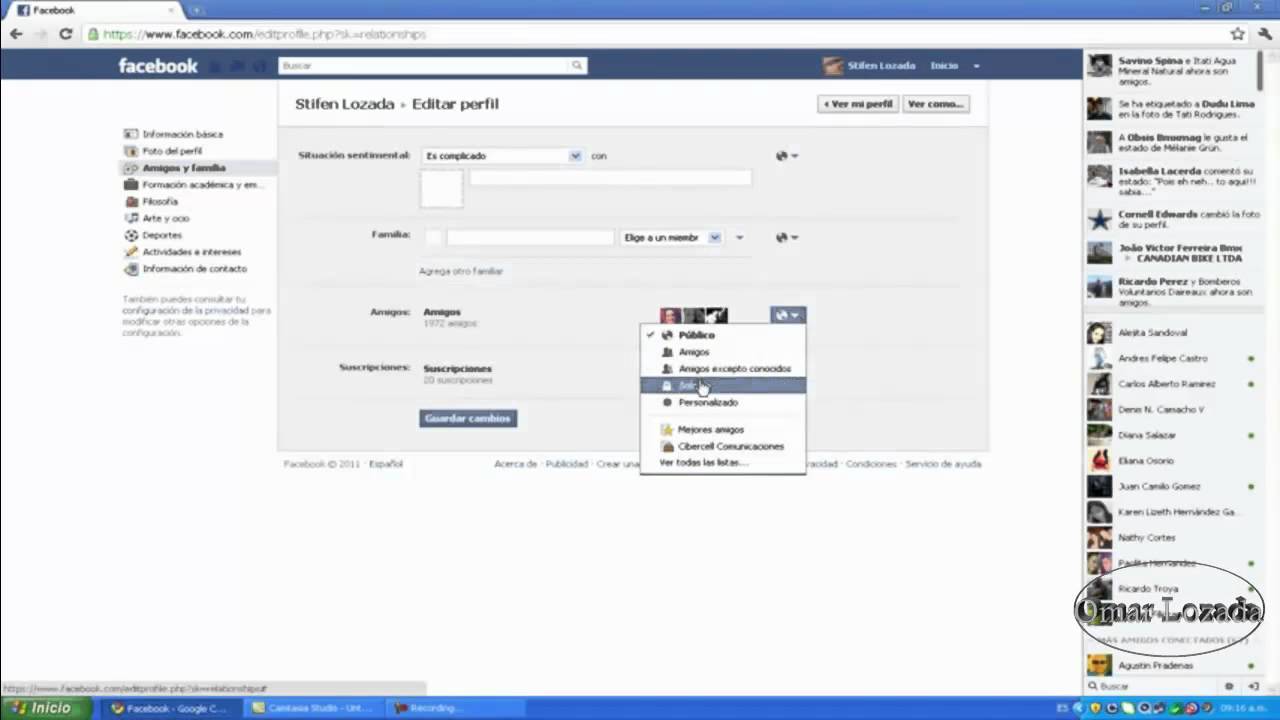Click the Facebook browser tab

(95, 10)
